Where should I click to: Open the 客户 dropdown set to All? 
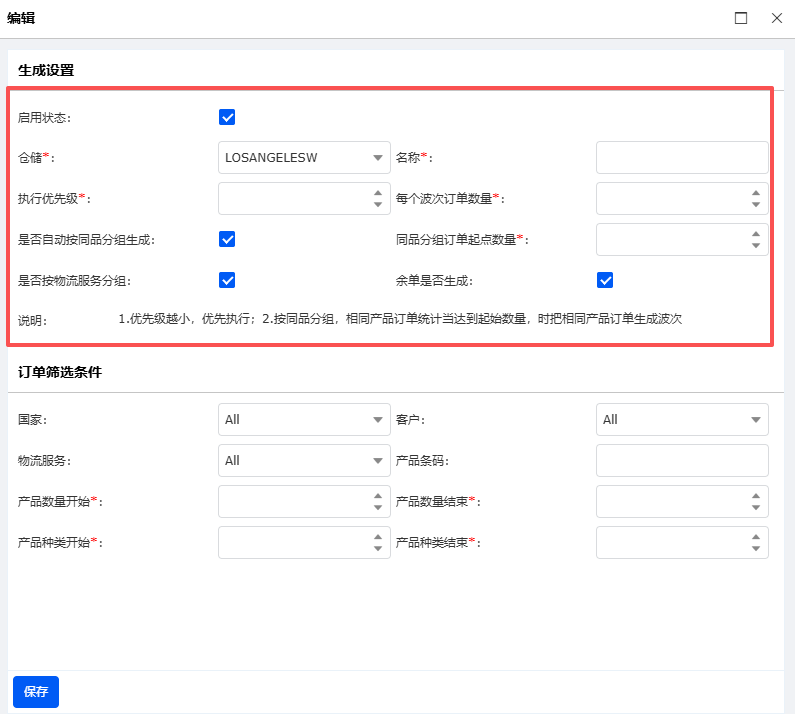coord(682,420)
